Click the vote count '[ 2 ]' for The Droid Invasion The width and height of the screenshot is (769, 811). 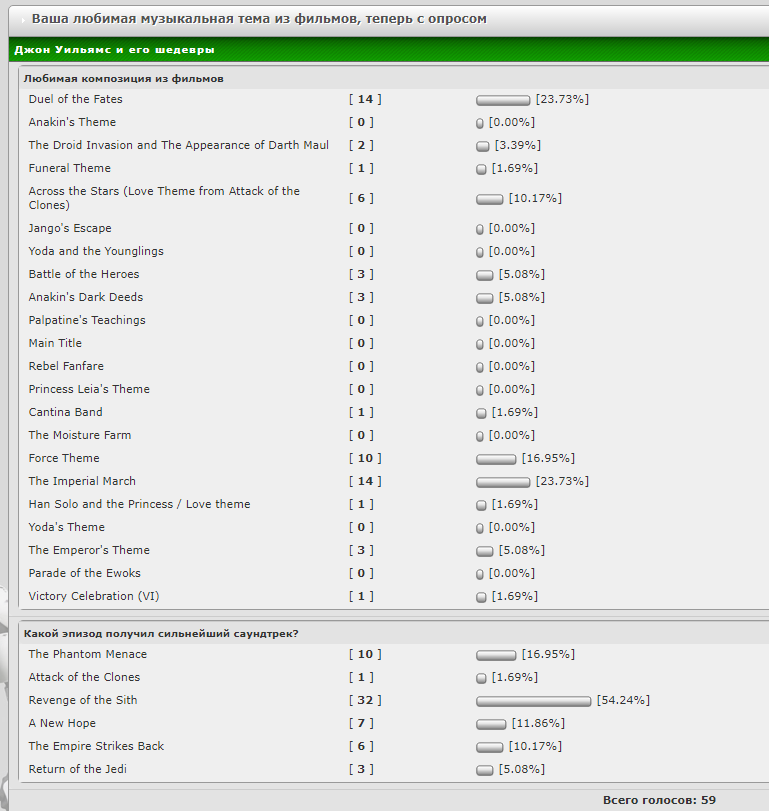[x=361, y=145]
